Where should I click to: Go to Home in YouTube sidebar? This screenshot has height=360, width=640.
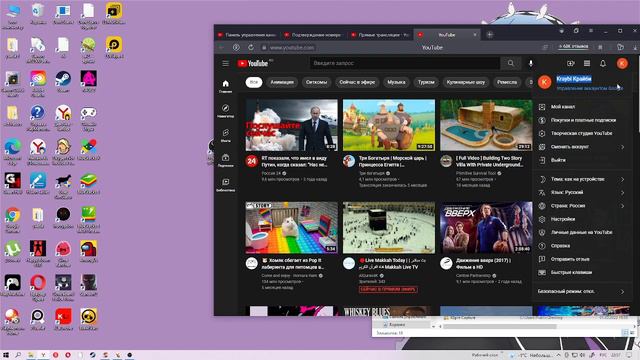(x=225, y=86)
